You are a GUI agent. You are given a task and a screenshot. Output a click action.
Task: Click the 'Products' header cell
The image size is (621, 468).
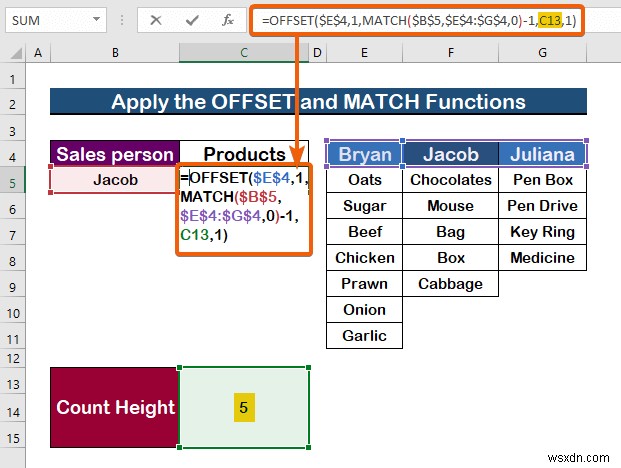tap(244, 154)
